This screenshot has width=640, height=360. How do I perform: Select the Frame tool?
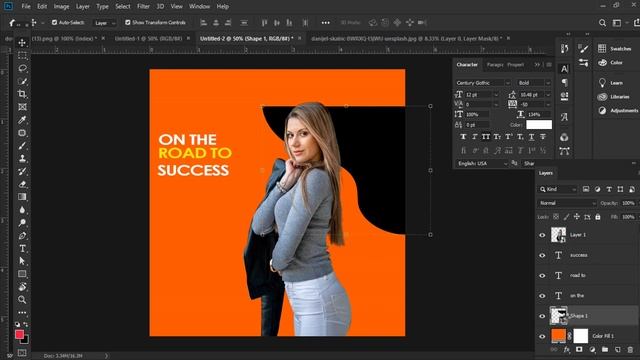(22, 107)
